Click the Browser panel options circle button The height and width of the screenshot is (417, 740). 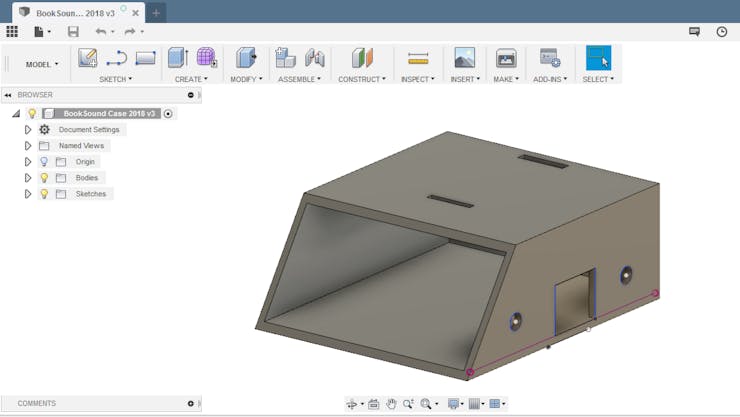pos(191,95)
